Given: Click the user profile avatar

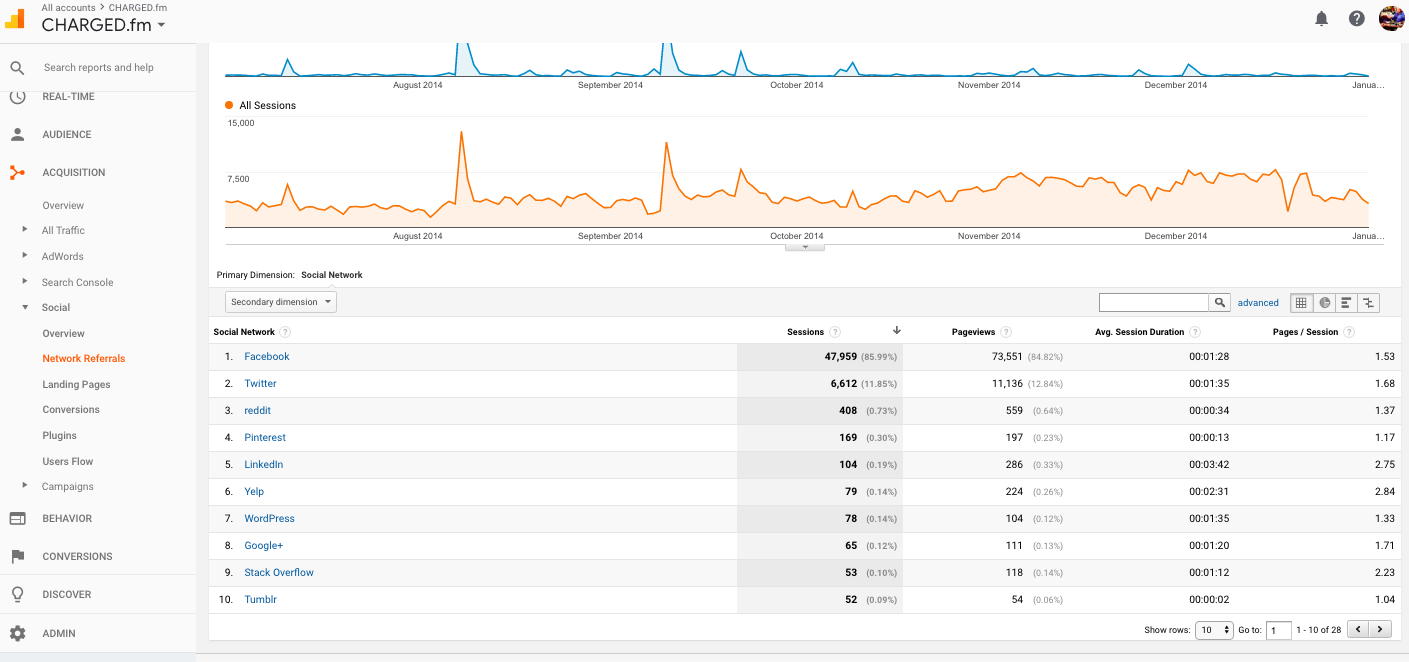Looking at the screenshot, I should [1391, 18].
